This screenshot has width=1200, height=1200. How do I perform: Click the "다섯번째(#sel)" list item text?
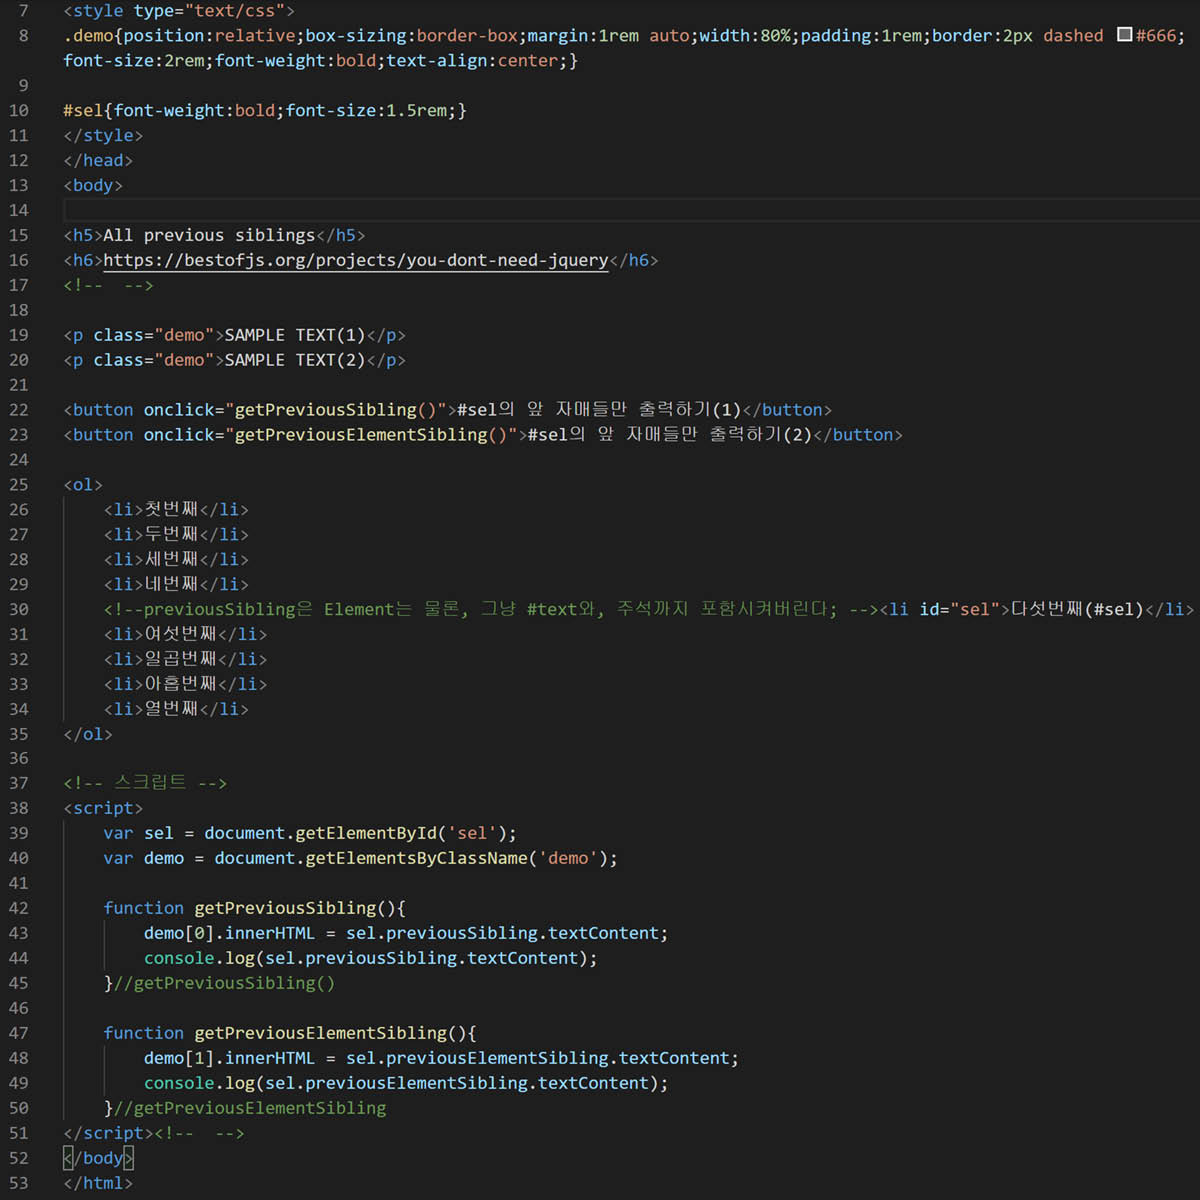pos(1077,609)
